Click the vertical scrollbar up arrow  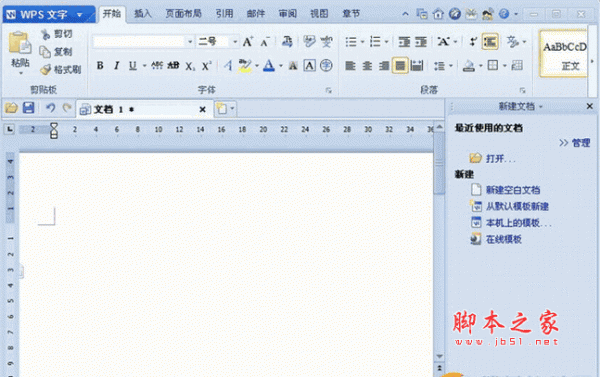[x=439, y=127]
